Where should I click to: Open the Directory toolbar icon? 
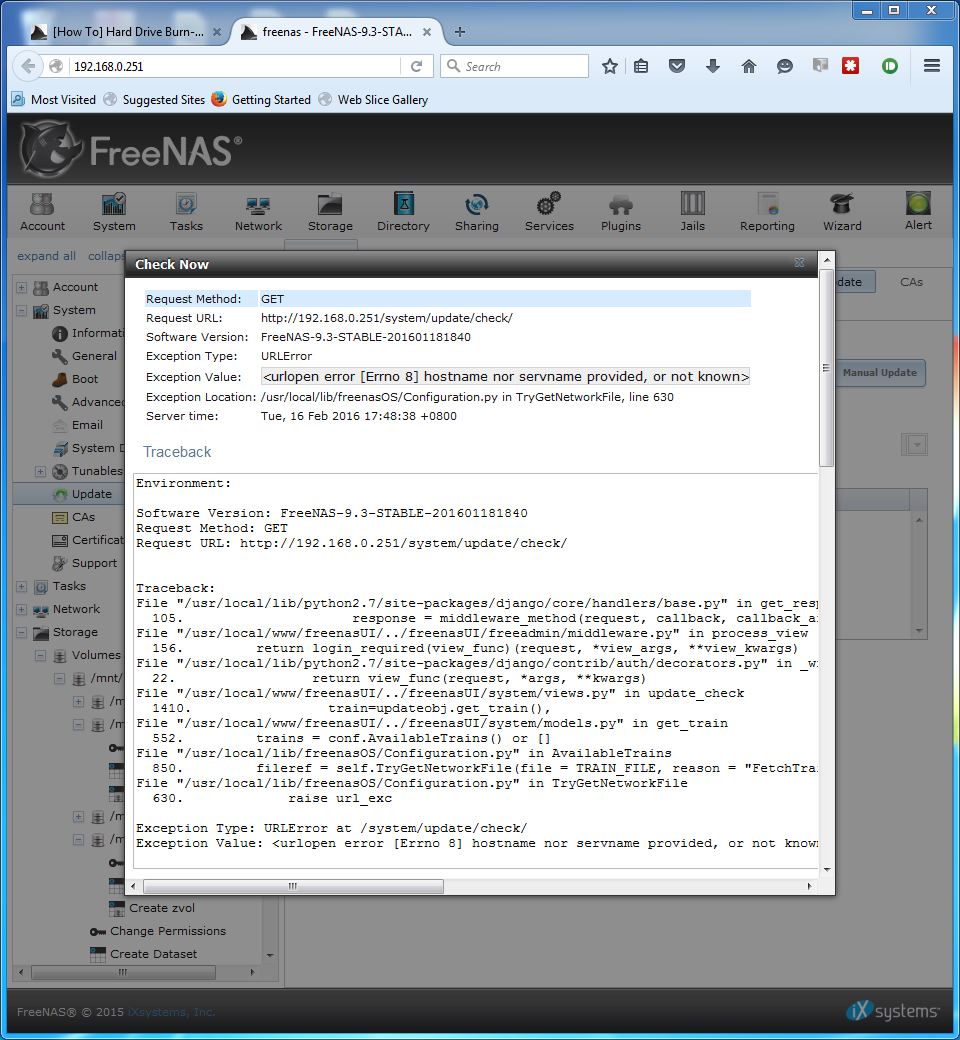point(403,212)
